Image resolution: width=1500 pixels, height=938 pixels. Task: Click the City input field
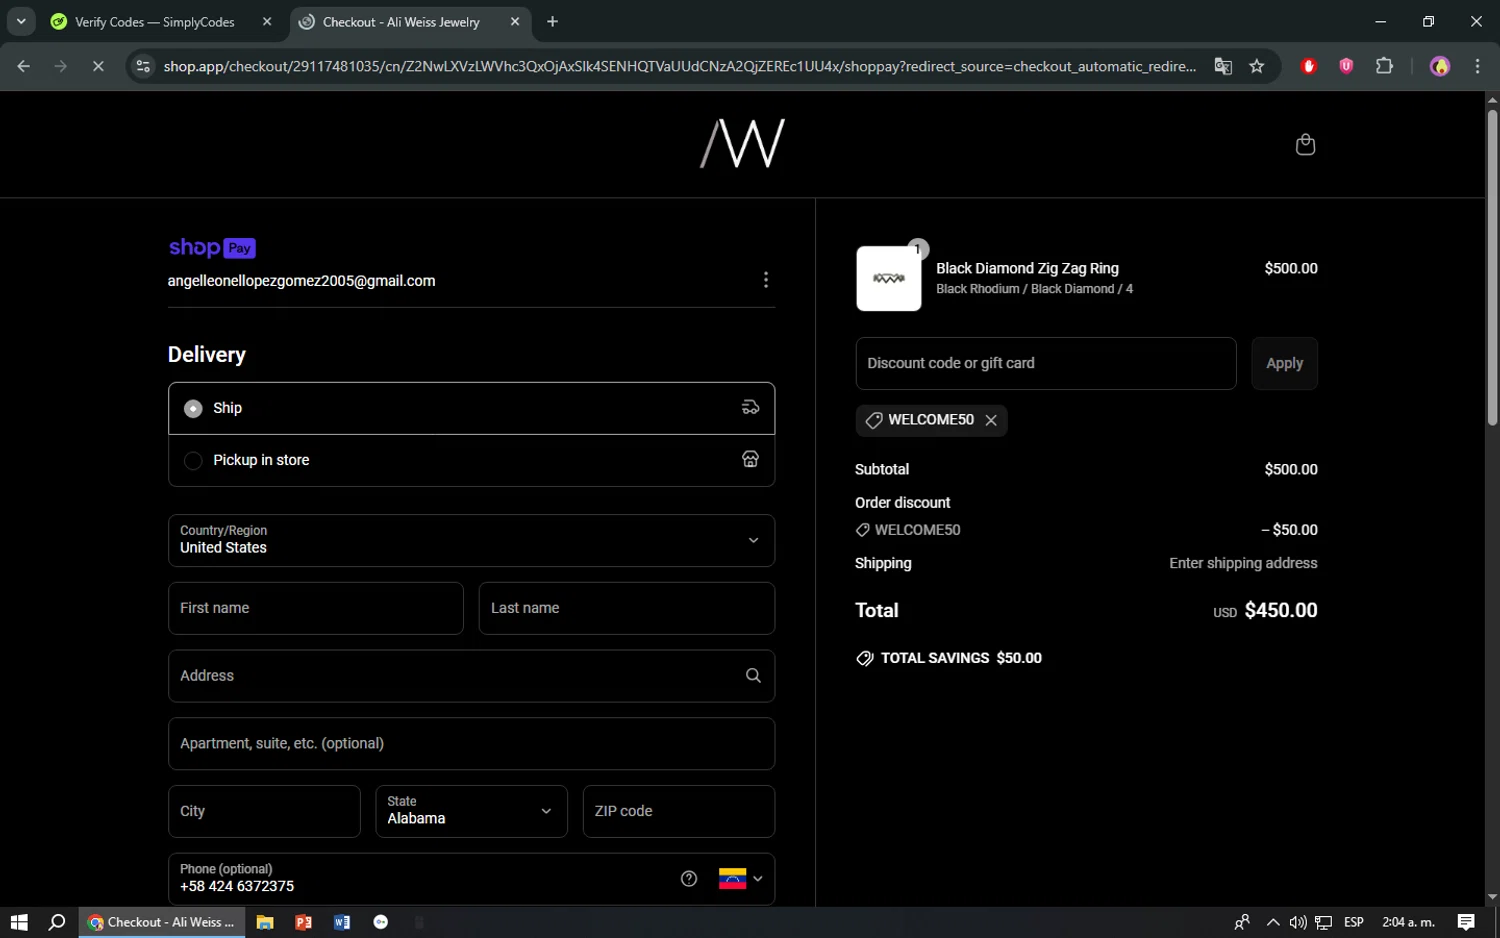(264, 811)
